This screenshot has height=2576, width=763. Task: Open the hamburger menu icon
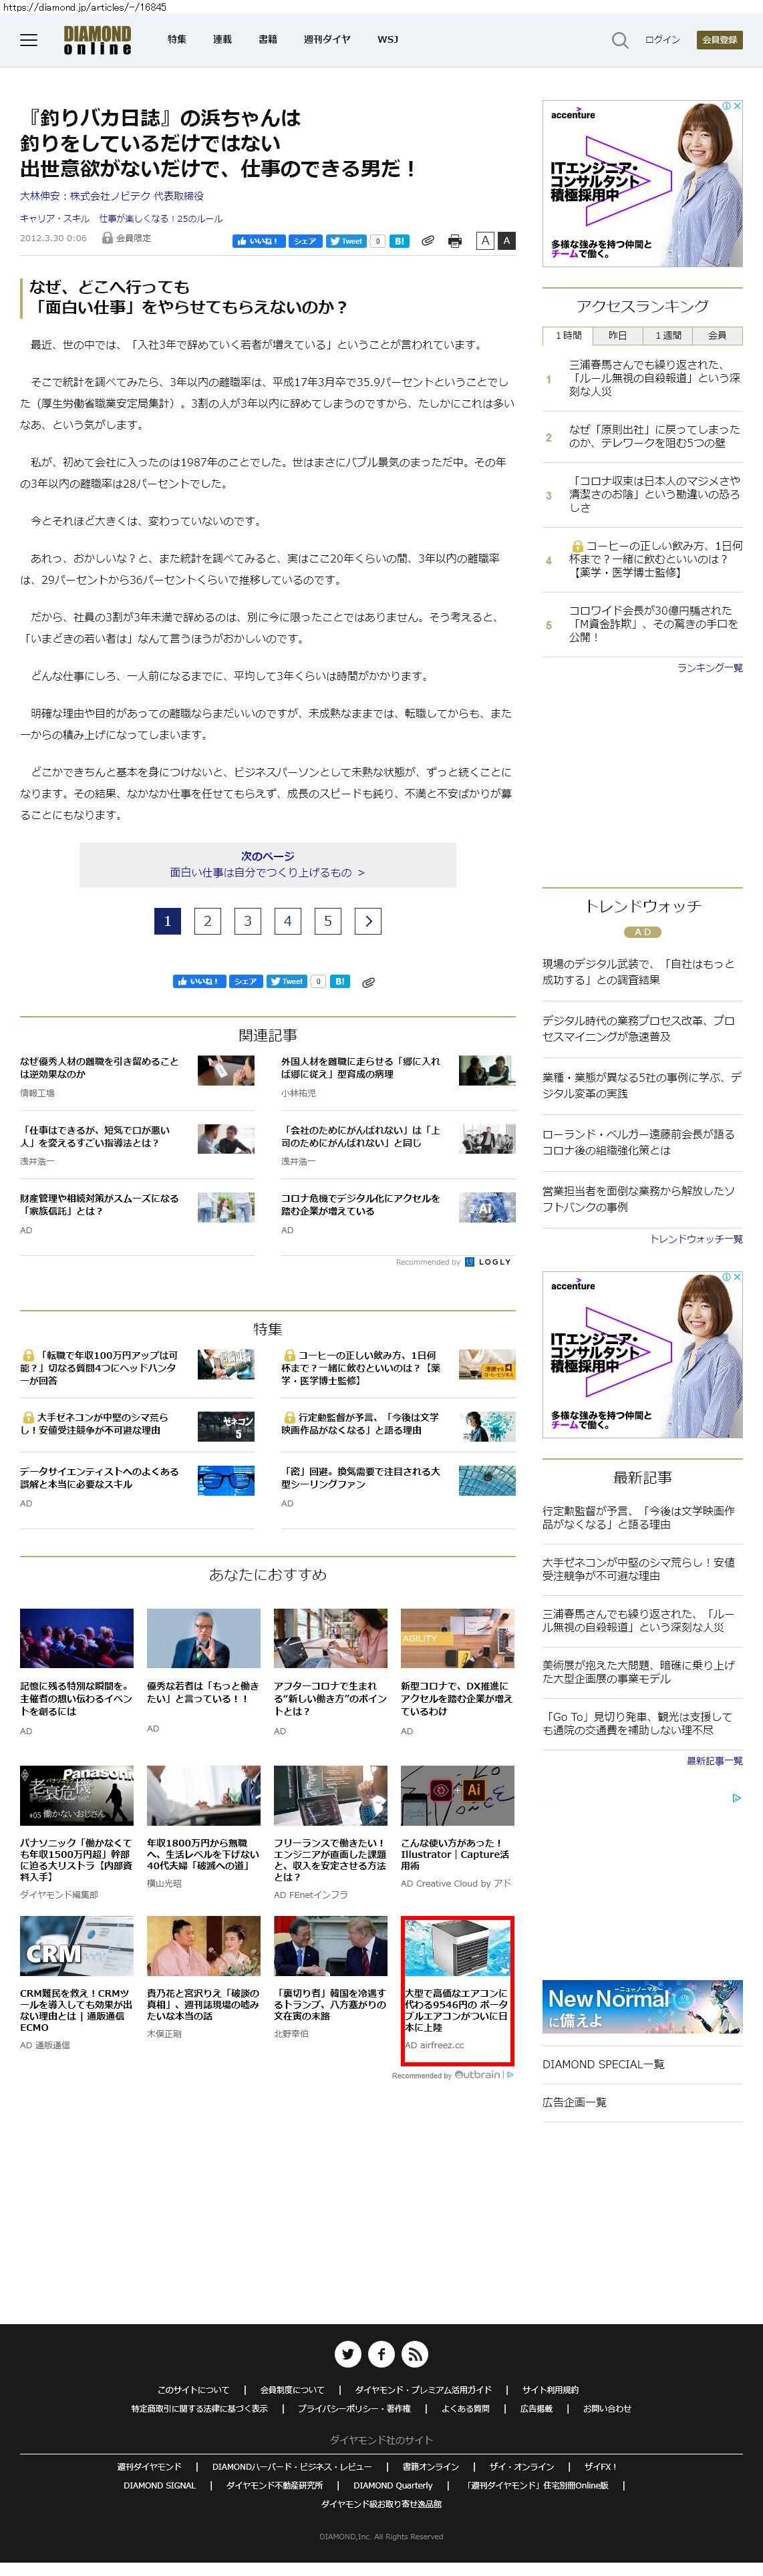pos(28,40)
